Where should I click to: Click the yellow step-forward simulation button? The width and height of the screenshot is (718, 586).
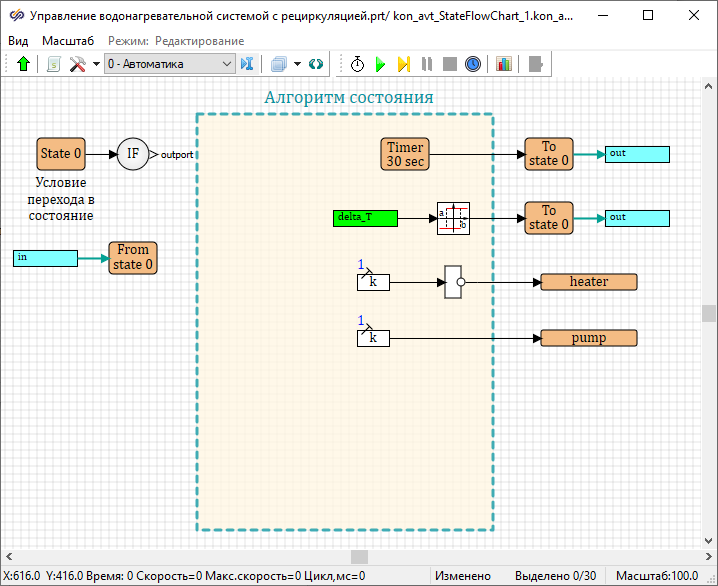(x=403, y=64)
